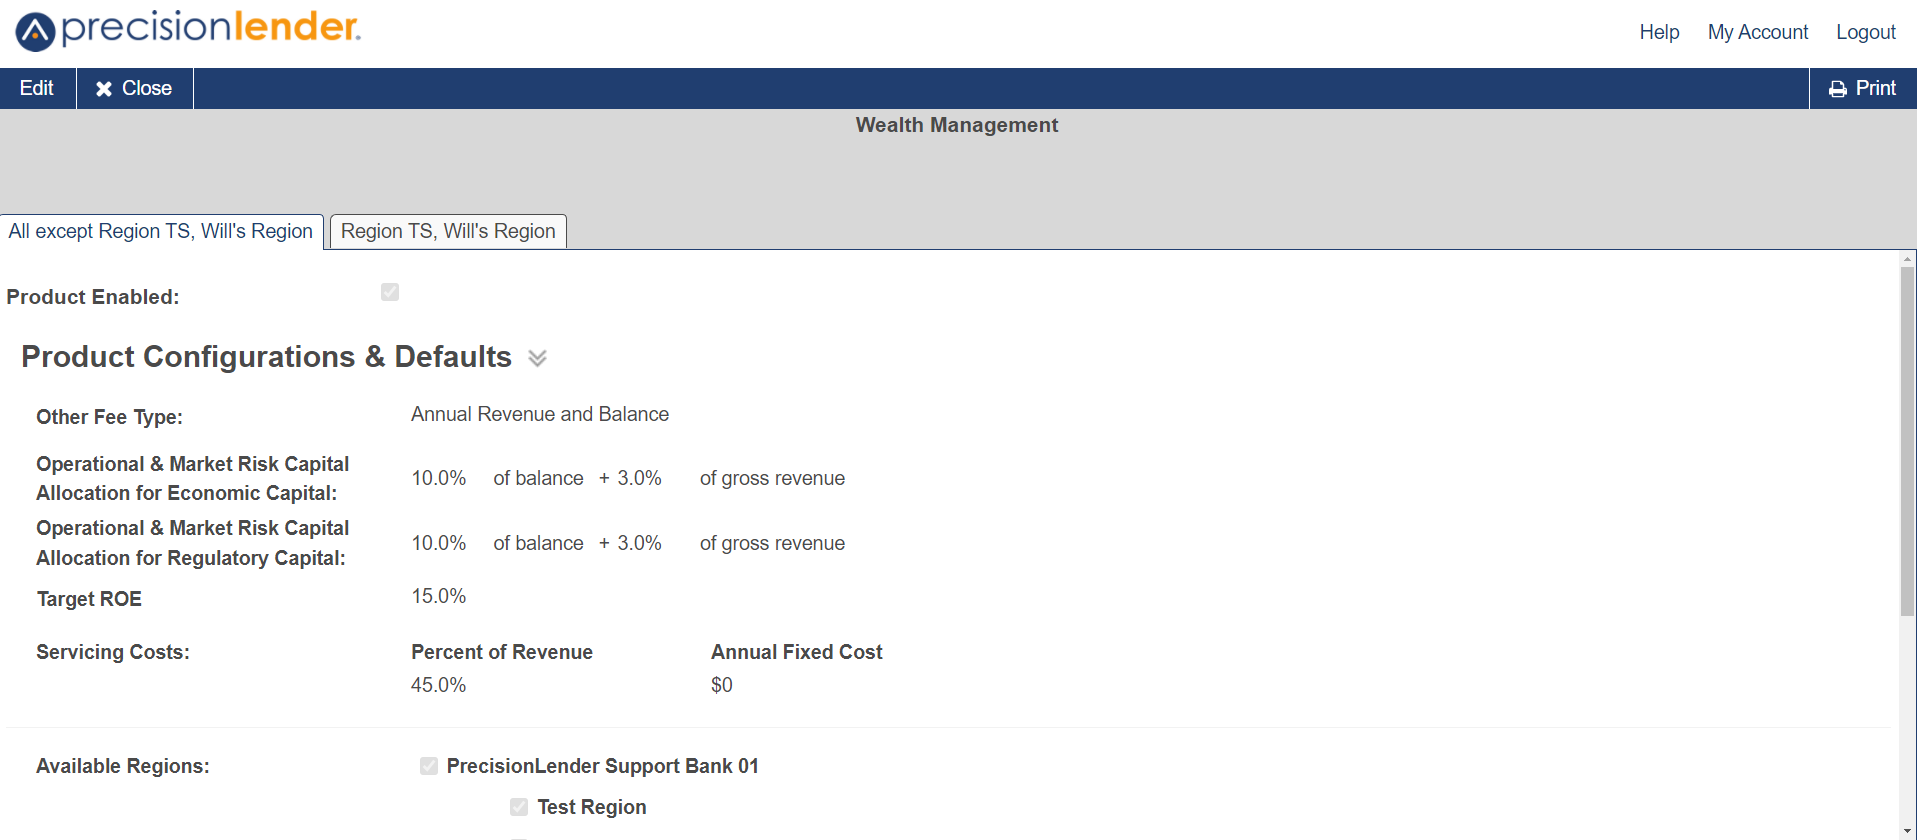
Task: Click the scrollbar down arrow
Action: pyautogui.click(x=1908, y=831)
